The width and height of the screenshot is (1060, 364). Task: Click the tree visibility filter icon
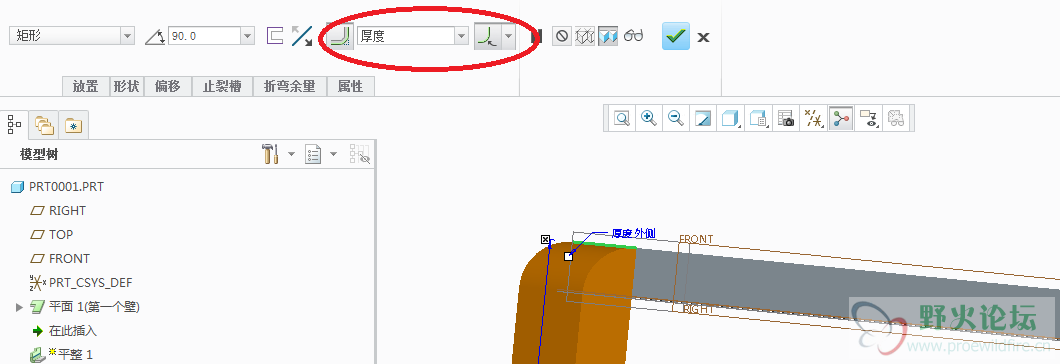(360, 154)
